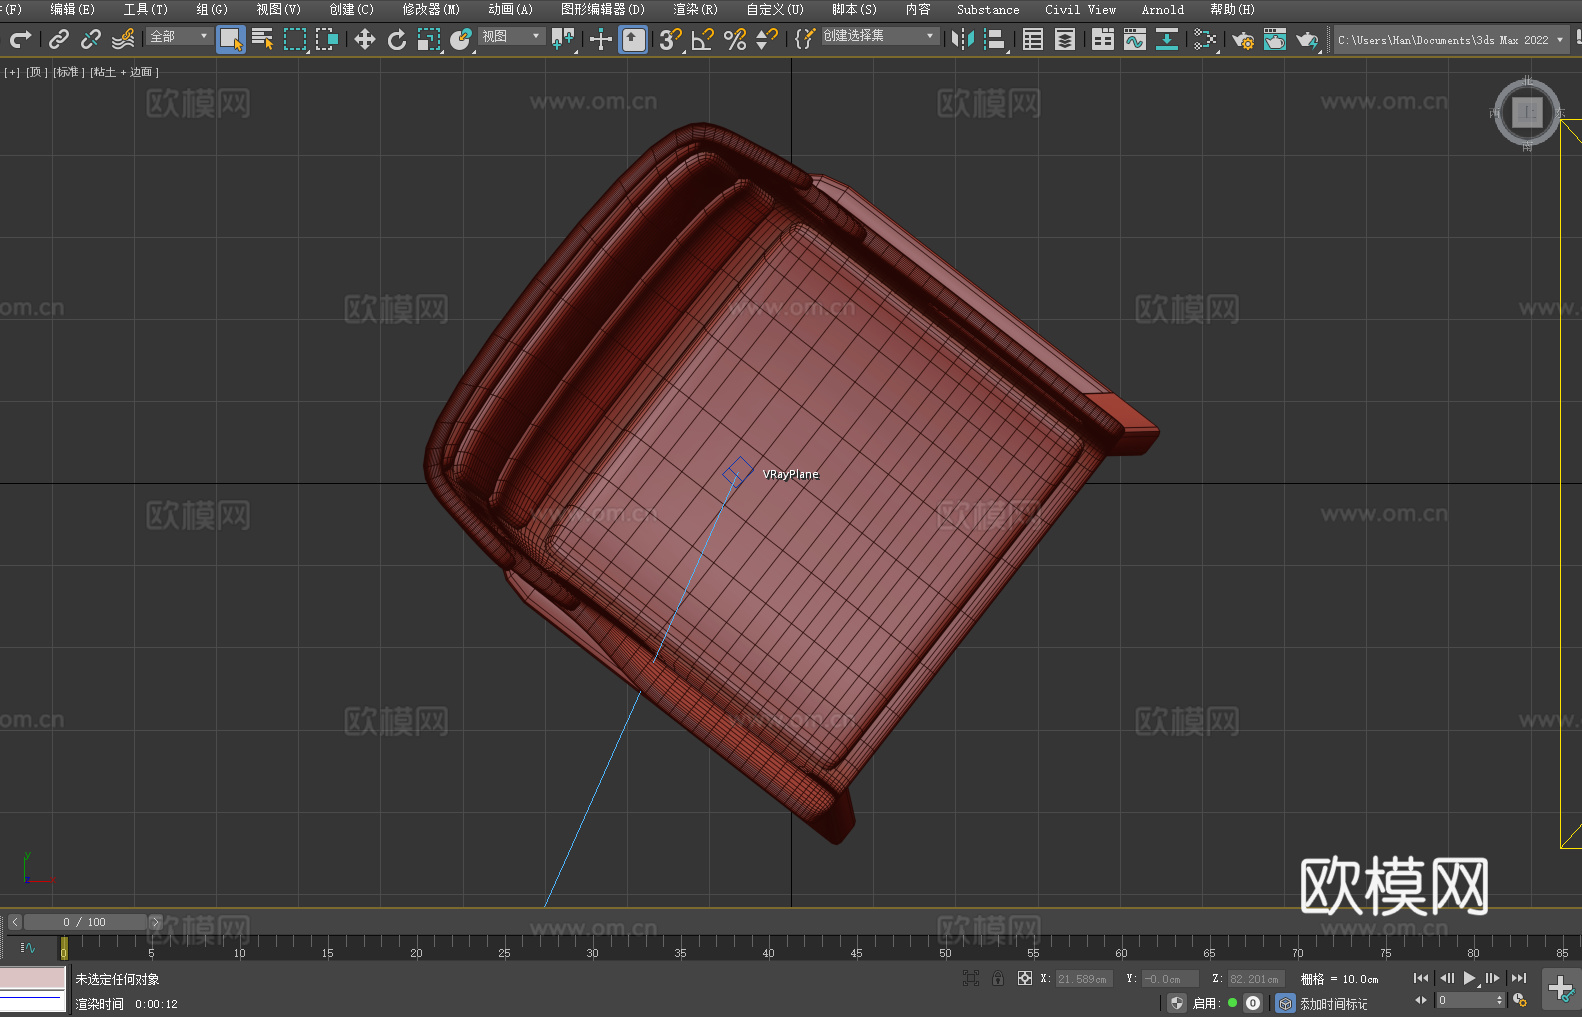Click the Render Production teapot icon

tap(1307, 39)
